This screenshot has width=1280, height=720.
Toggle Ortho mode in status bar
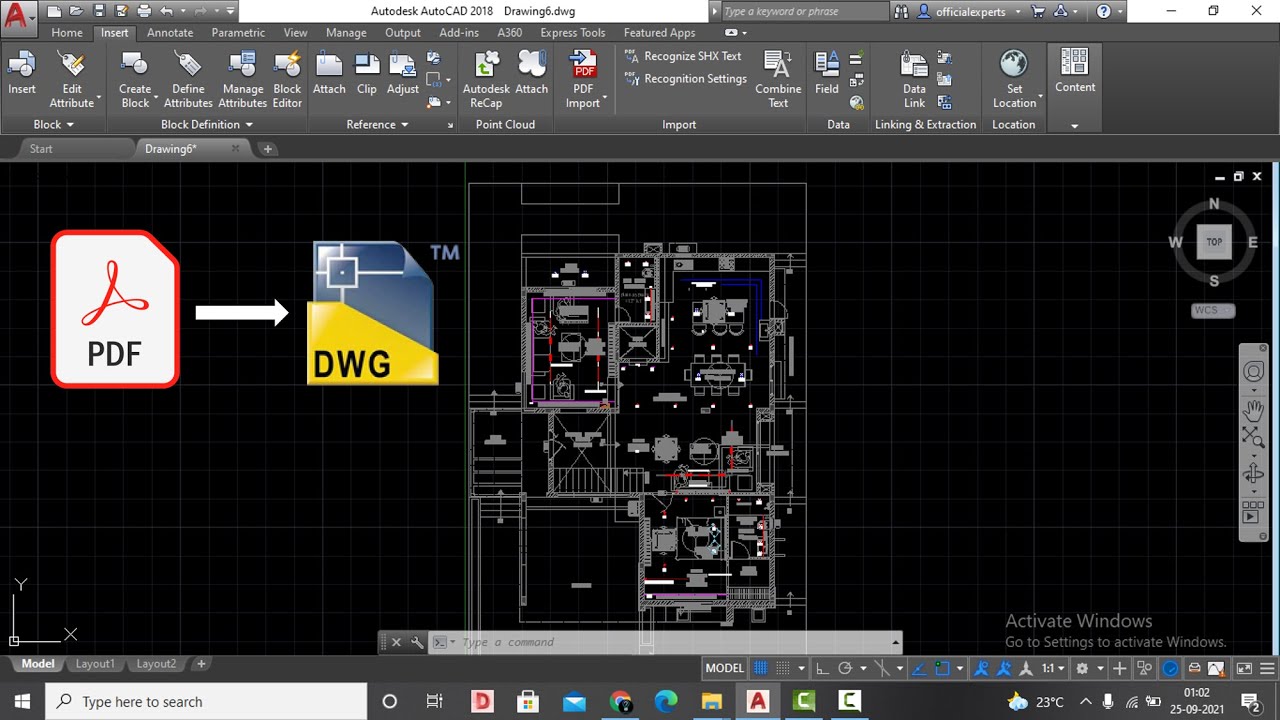point(822,668)
